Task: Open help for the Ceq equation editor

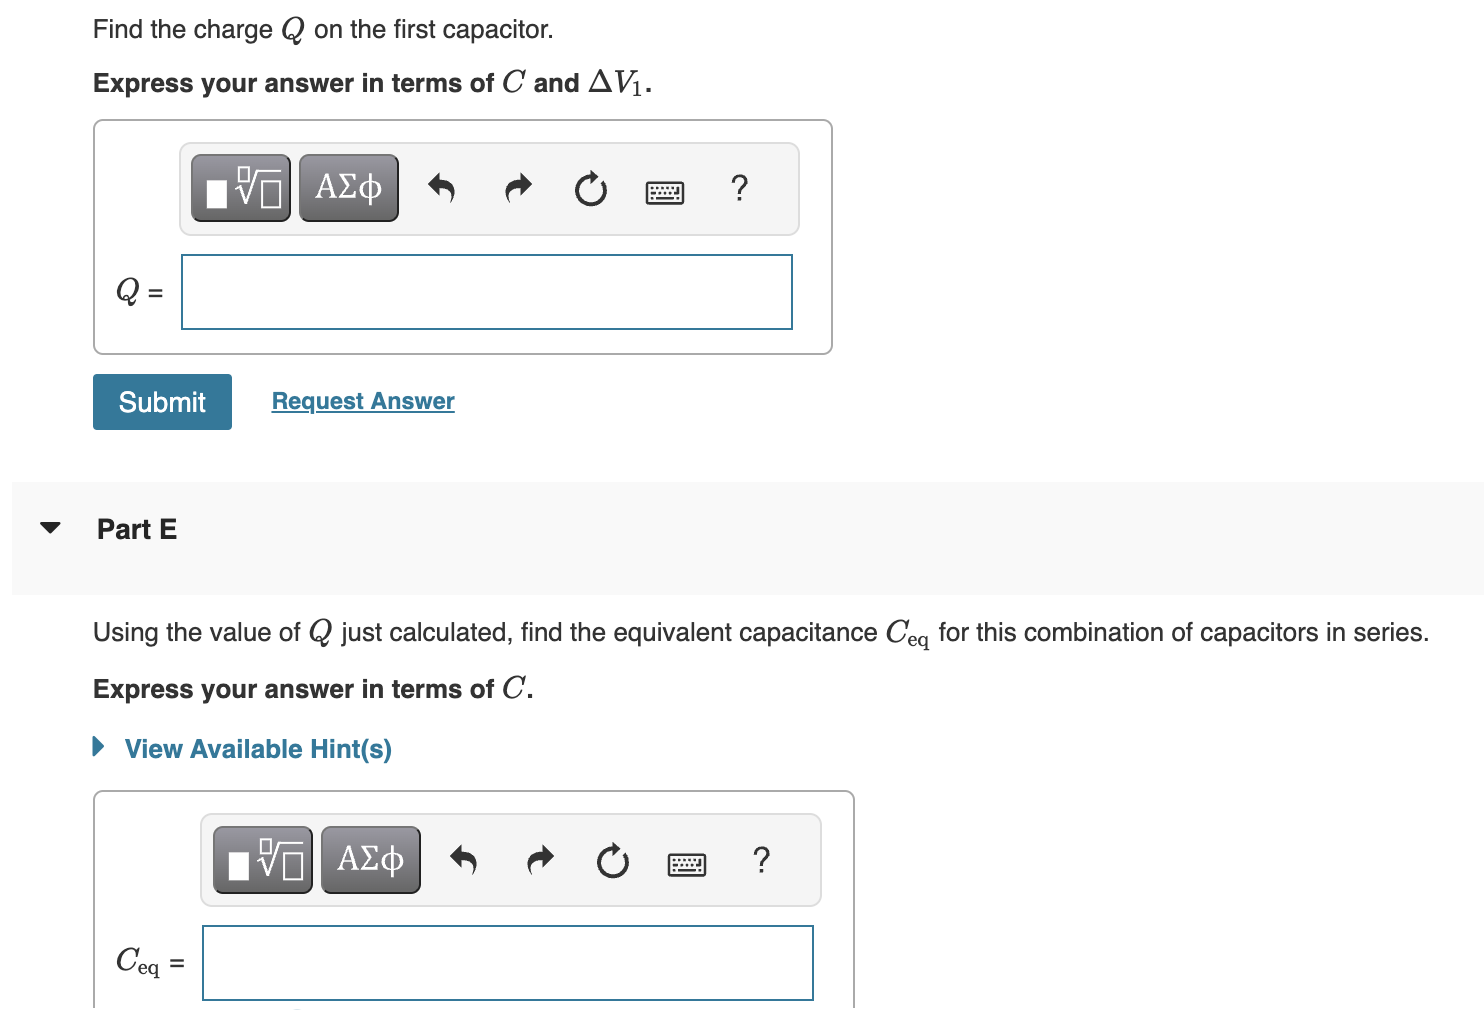Action: (761, 860)
